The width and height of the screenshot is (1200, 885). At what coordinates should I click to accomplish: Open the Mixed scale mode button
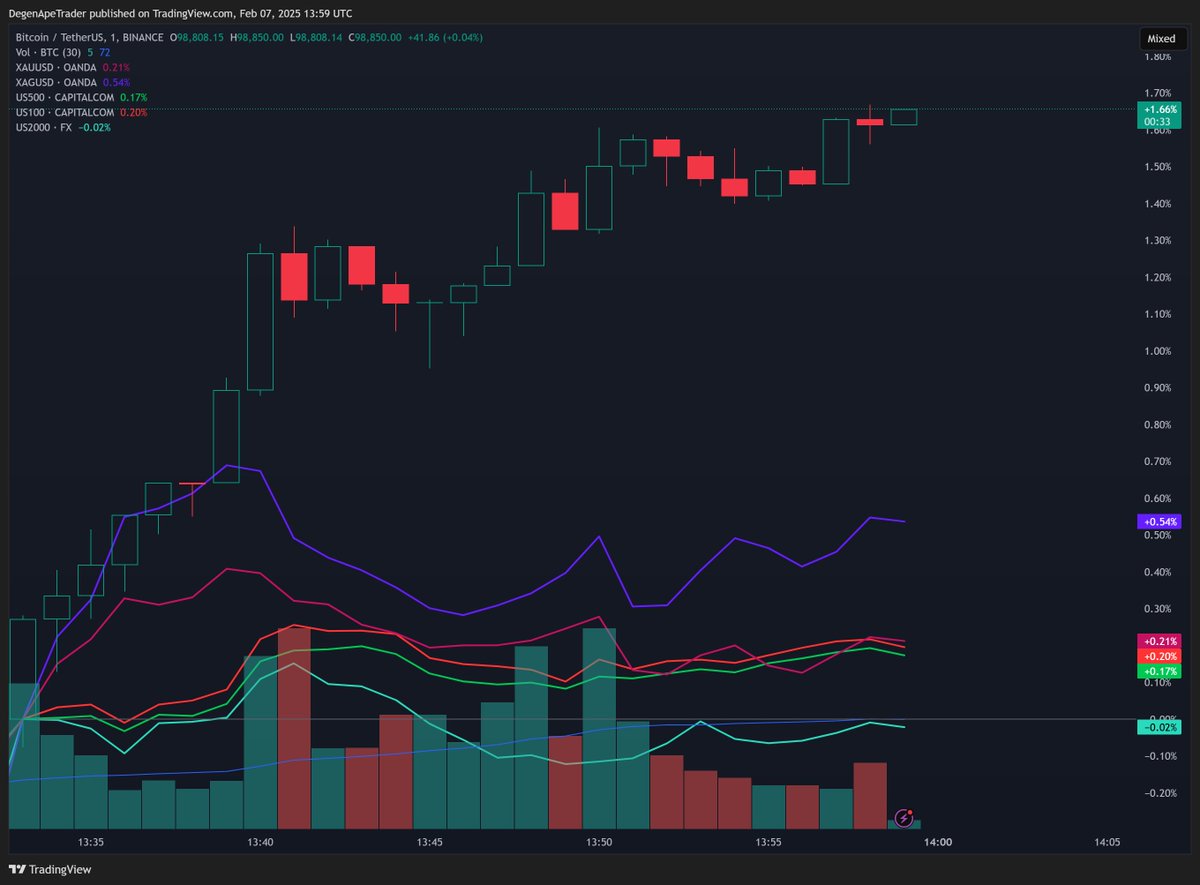(1161, 39)
